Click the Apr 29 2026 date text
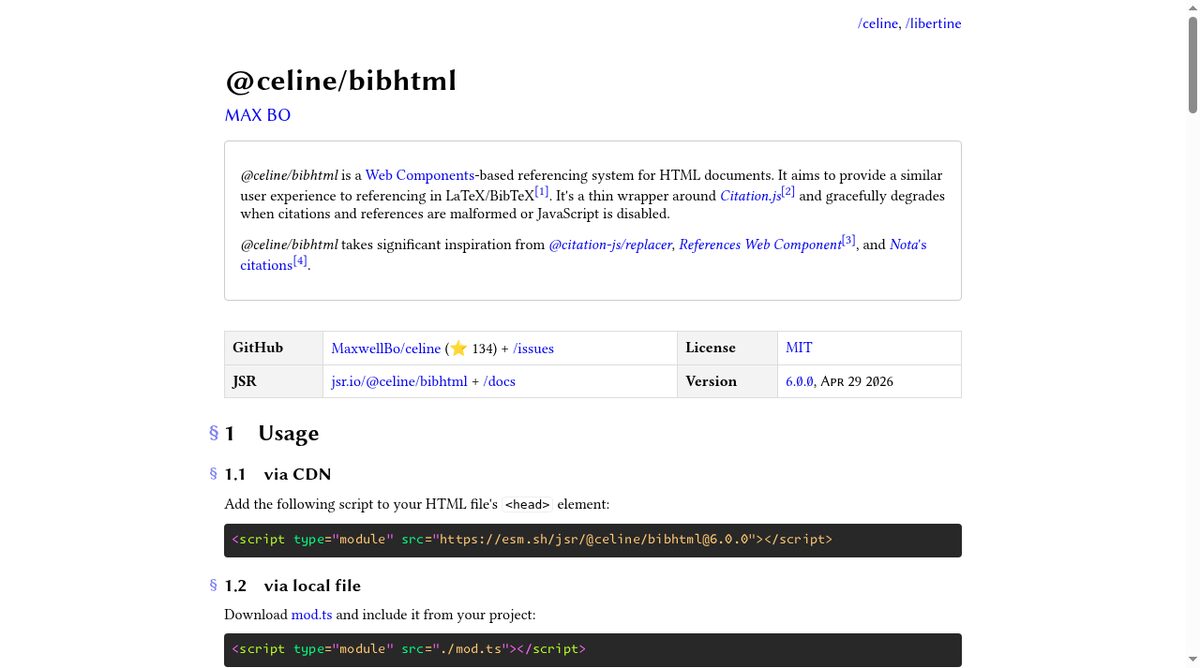1200x668 pixels. (857, 381)
